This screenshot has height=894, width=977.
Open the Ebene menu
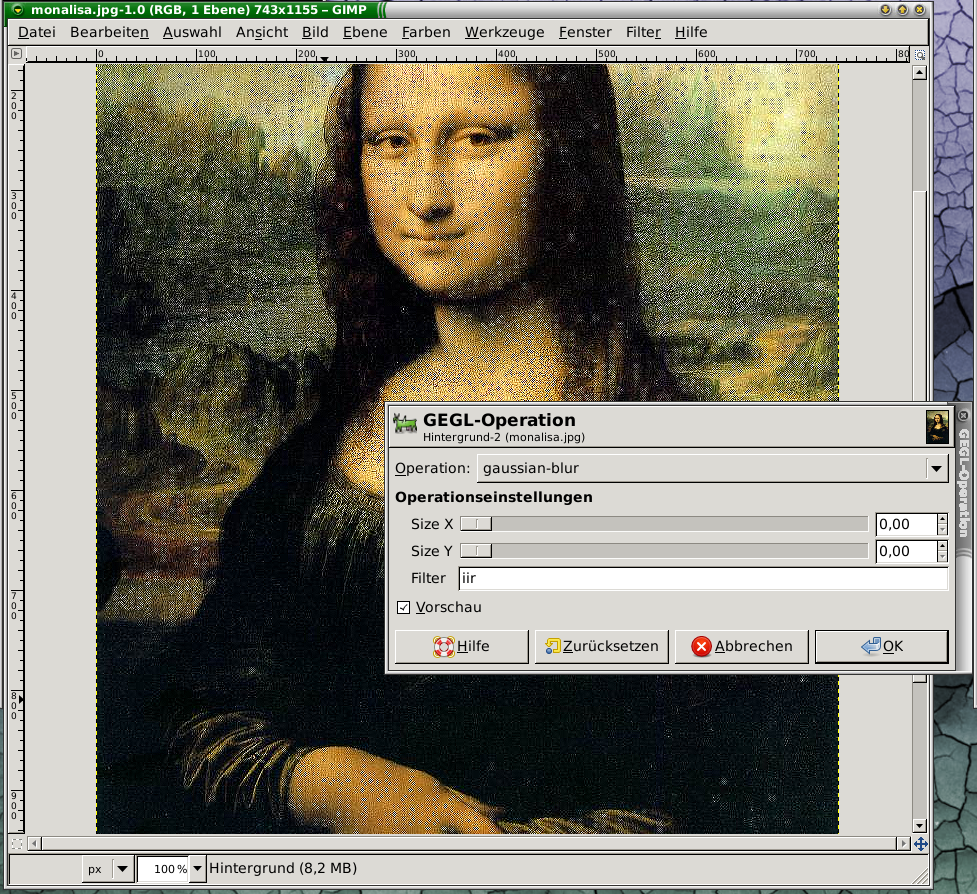coord(365,32)
